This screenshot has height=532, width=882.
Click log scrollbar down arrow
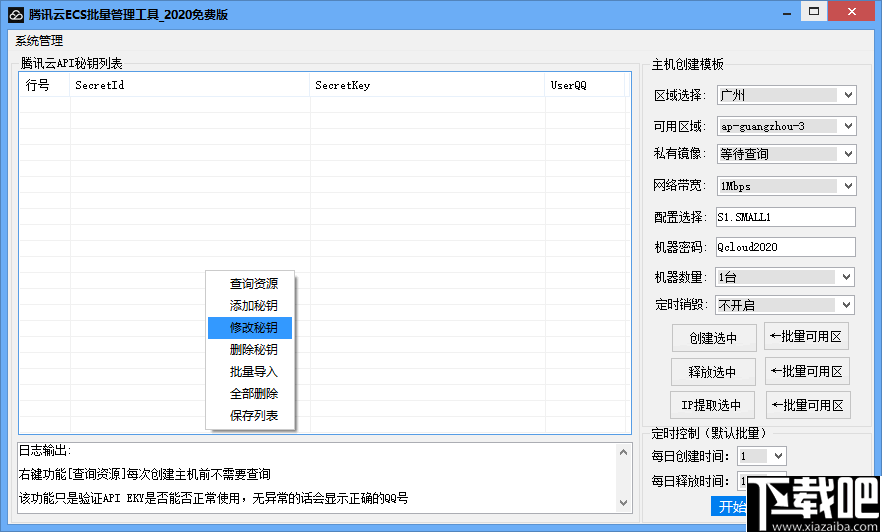tap(623, 503)
